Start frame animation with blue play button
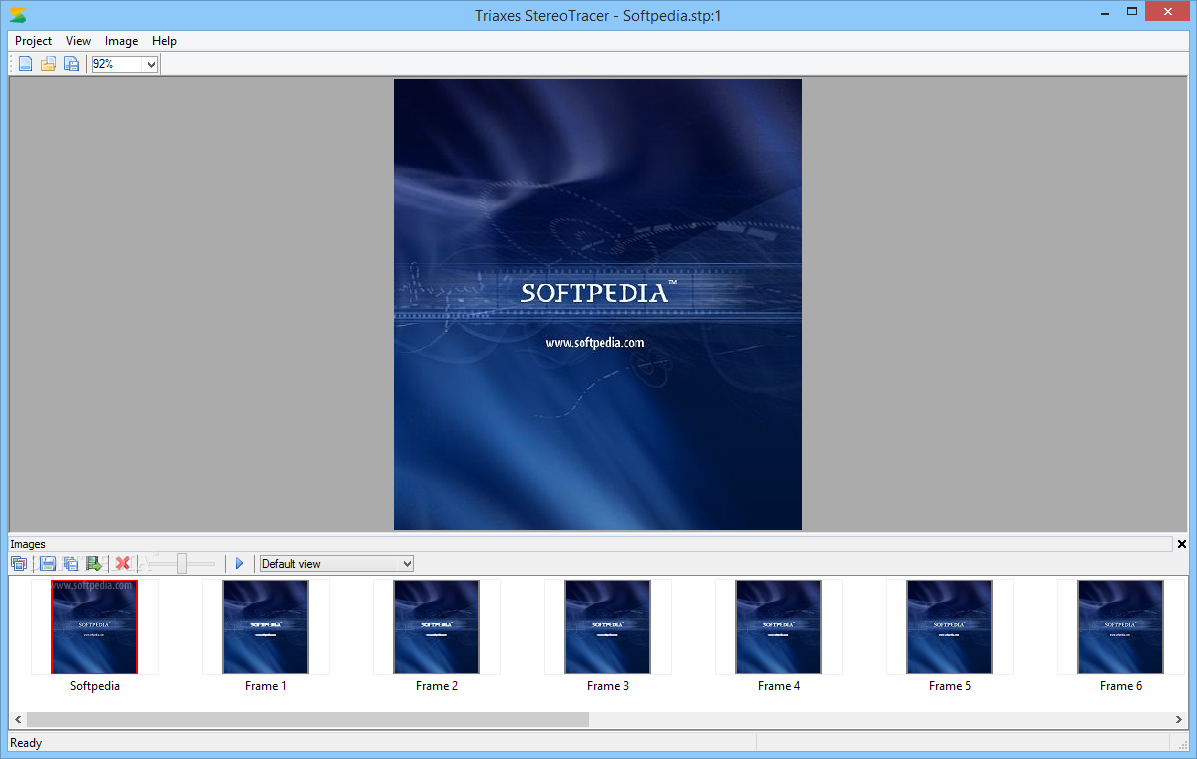The width and height of the screenshot is (1197, 759). (239, 564)
